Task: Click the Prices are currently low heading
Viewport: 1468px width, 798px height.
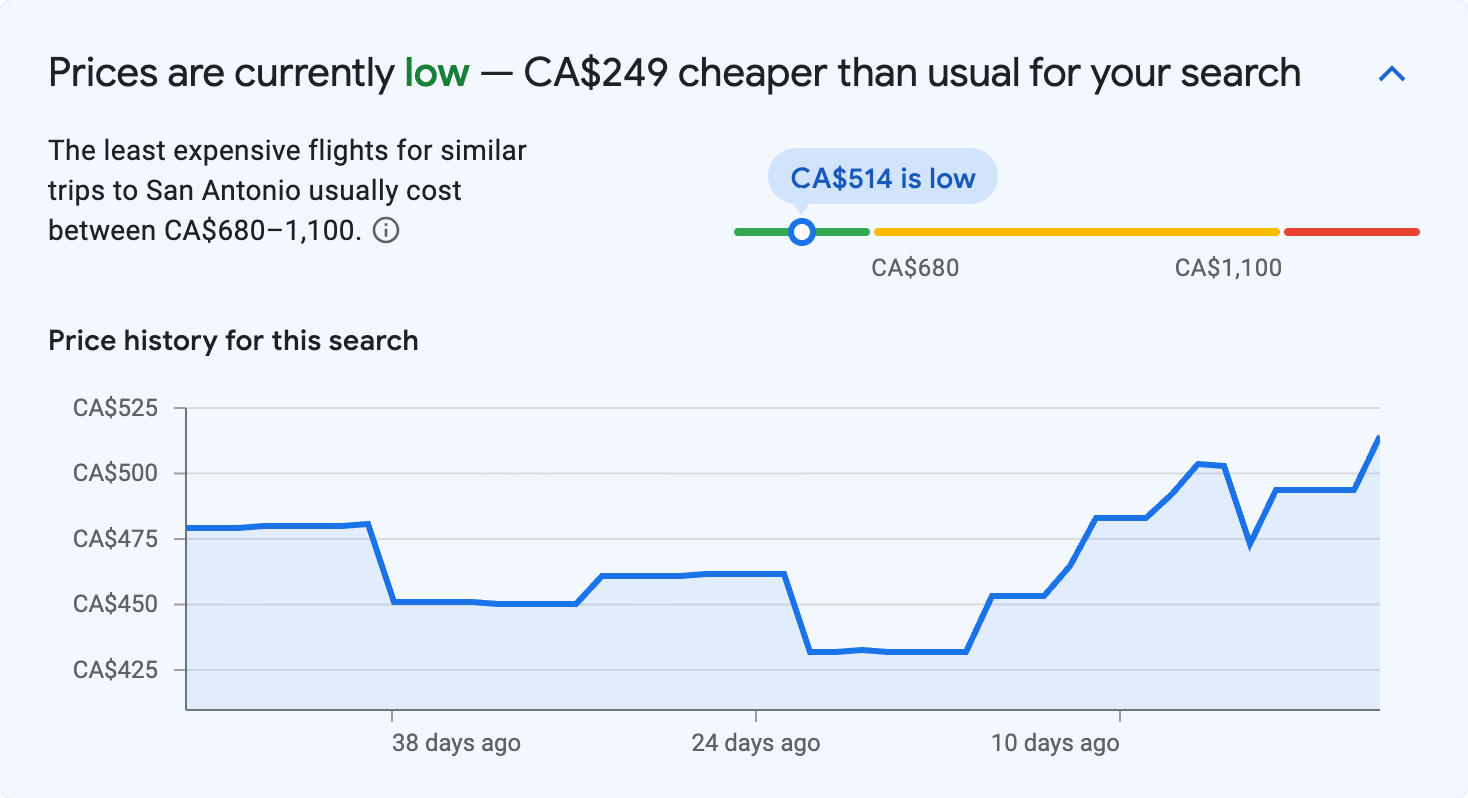Action: (674, 71)
